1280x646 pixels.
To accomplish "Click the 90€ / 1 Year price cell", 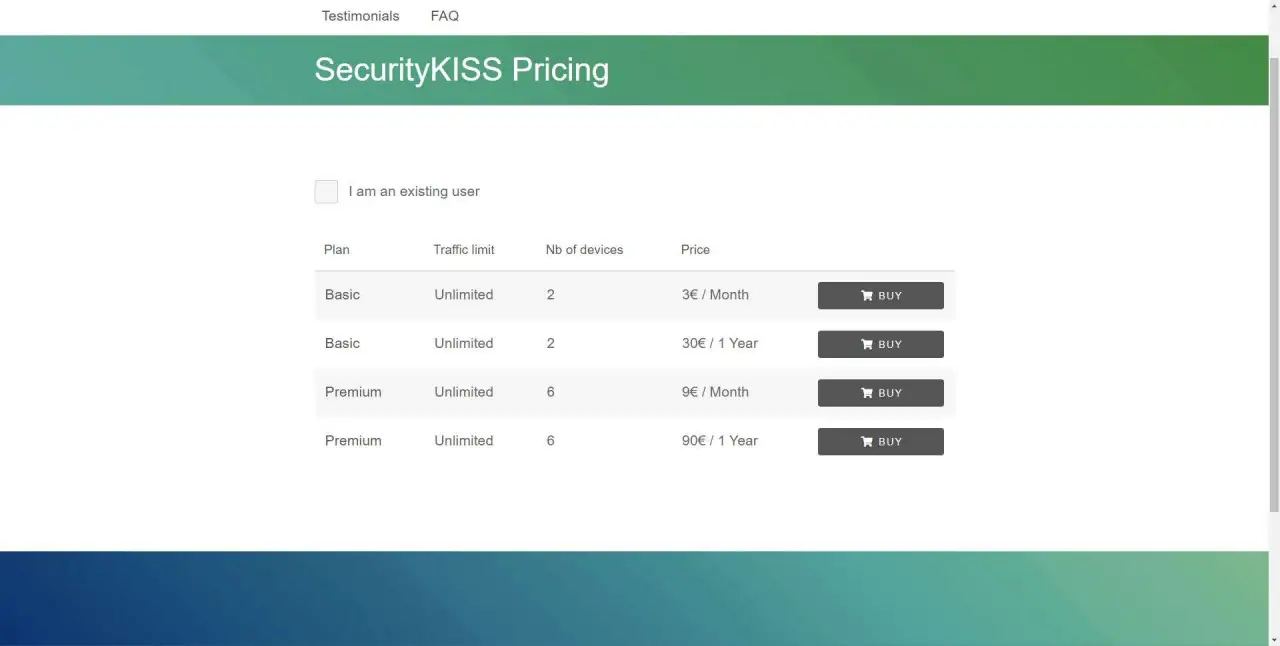I will (x=720, y=441).
